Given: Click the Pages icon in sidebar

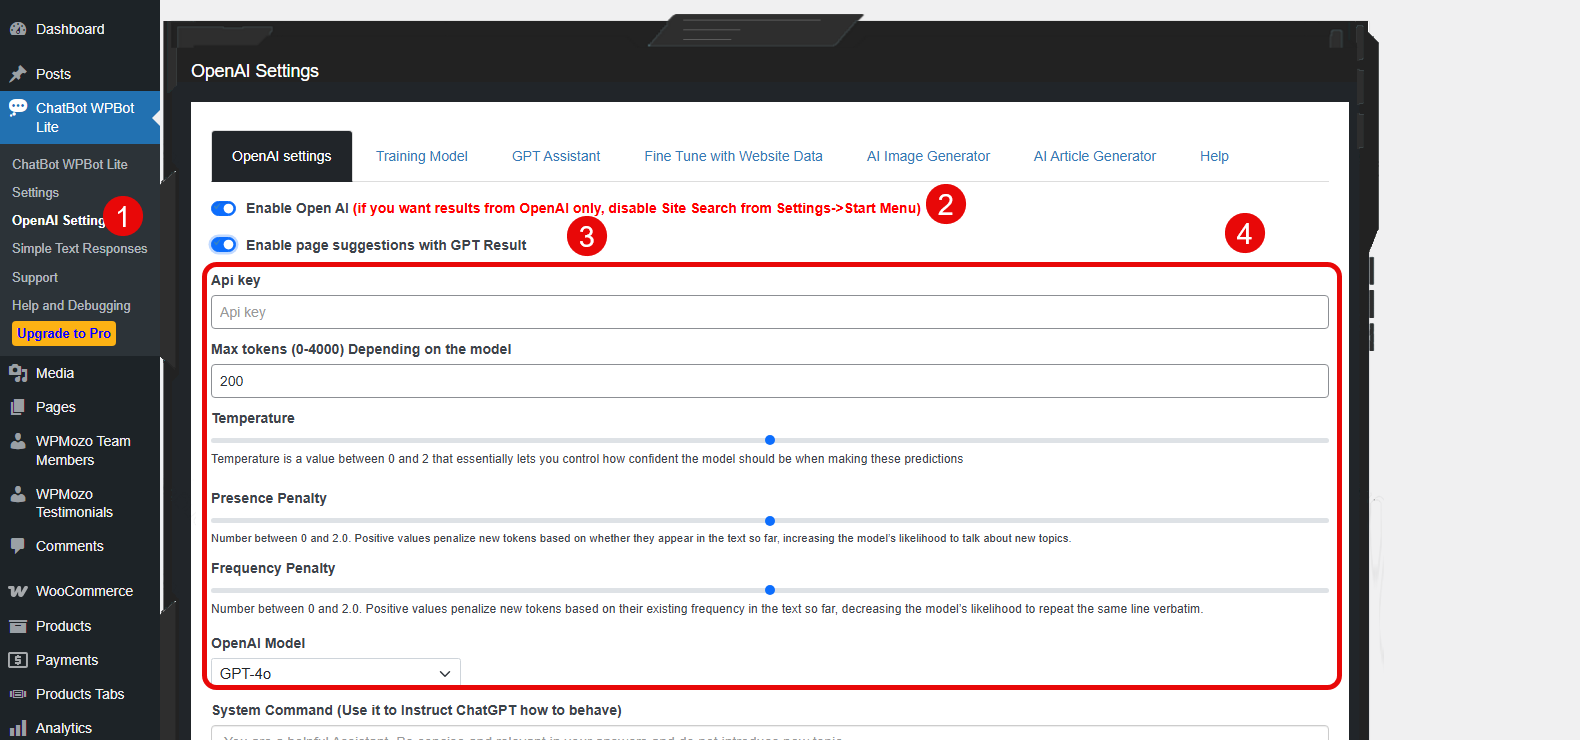Looking at the screenshot, I should point(18,407).
